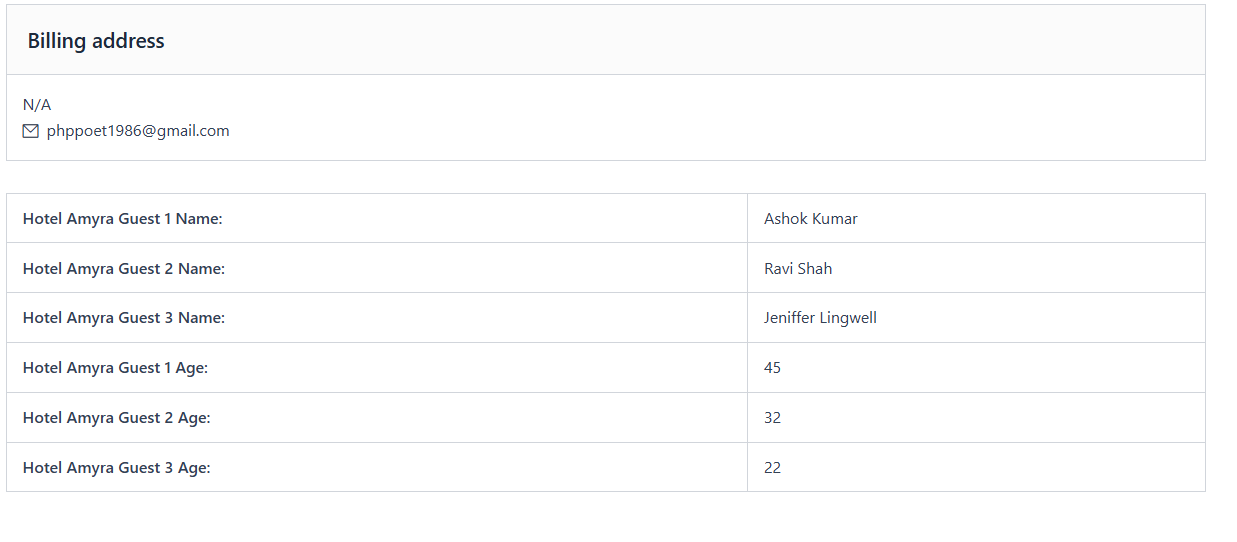
Task: Select the Ravi Shah guest name value
Action: pos(798,269)
